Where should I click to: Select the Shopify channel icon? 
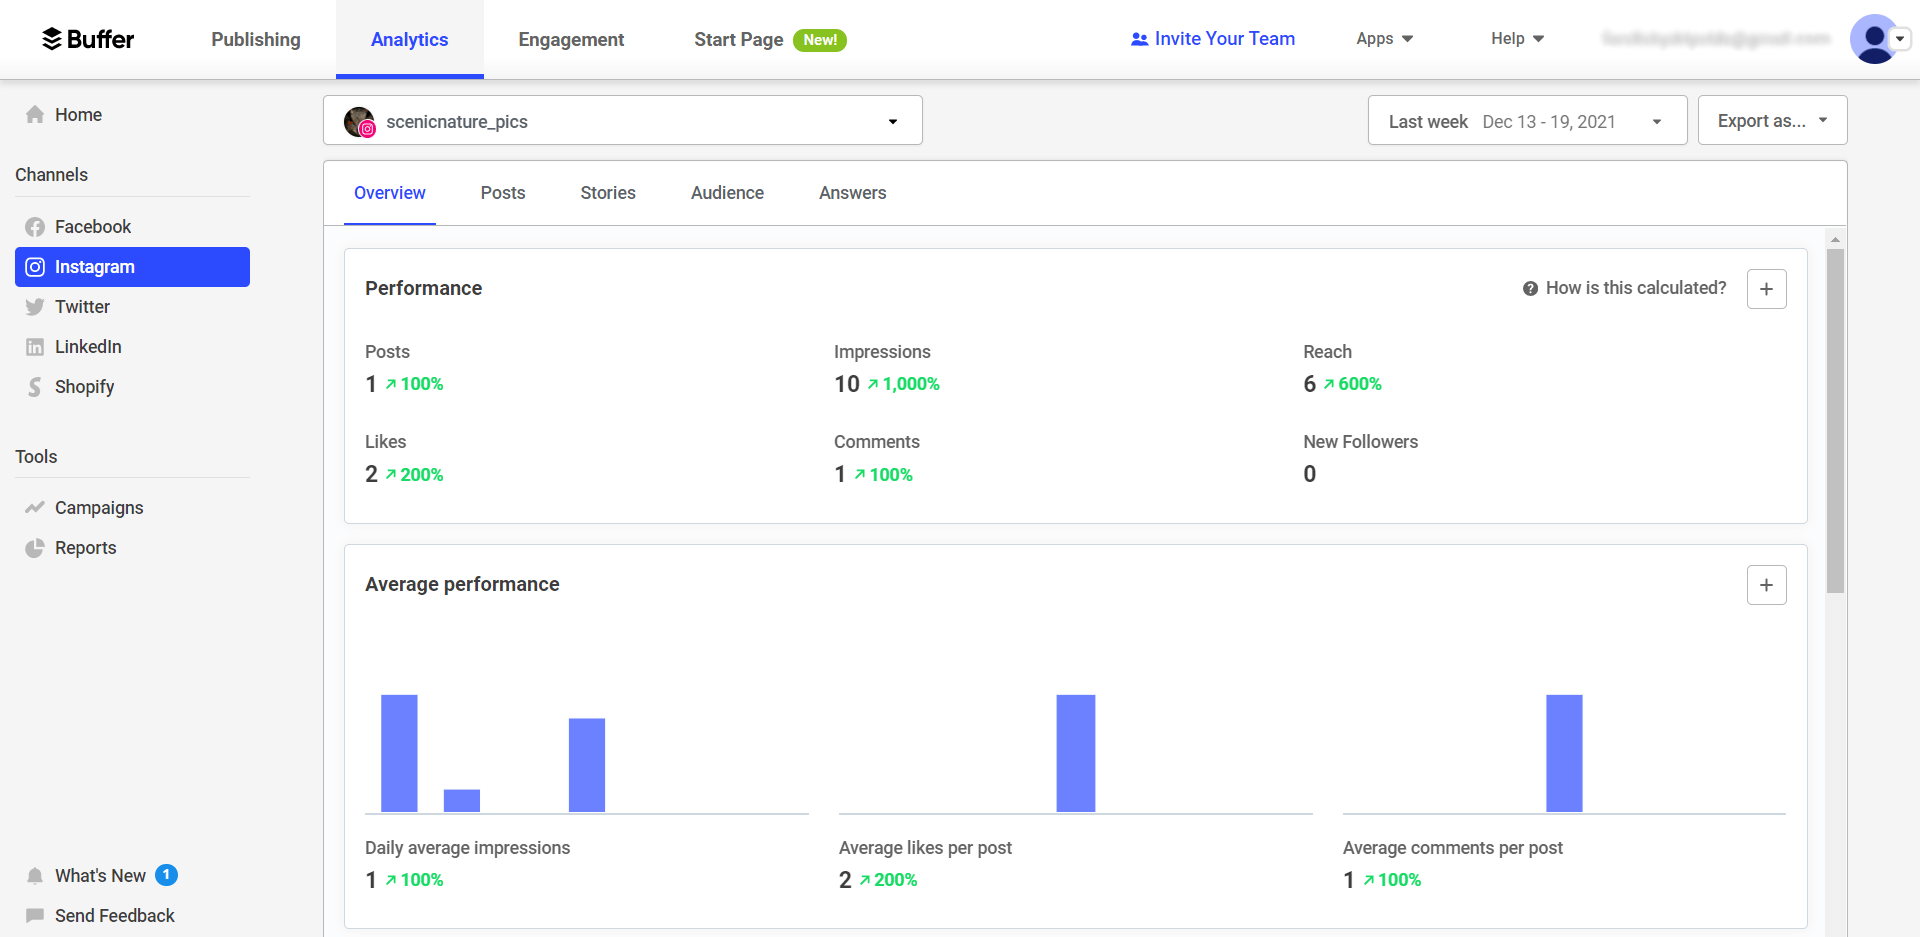pos(35,387)
